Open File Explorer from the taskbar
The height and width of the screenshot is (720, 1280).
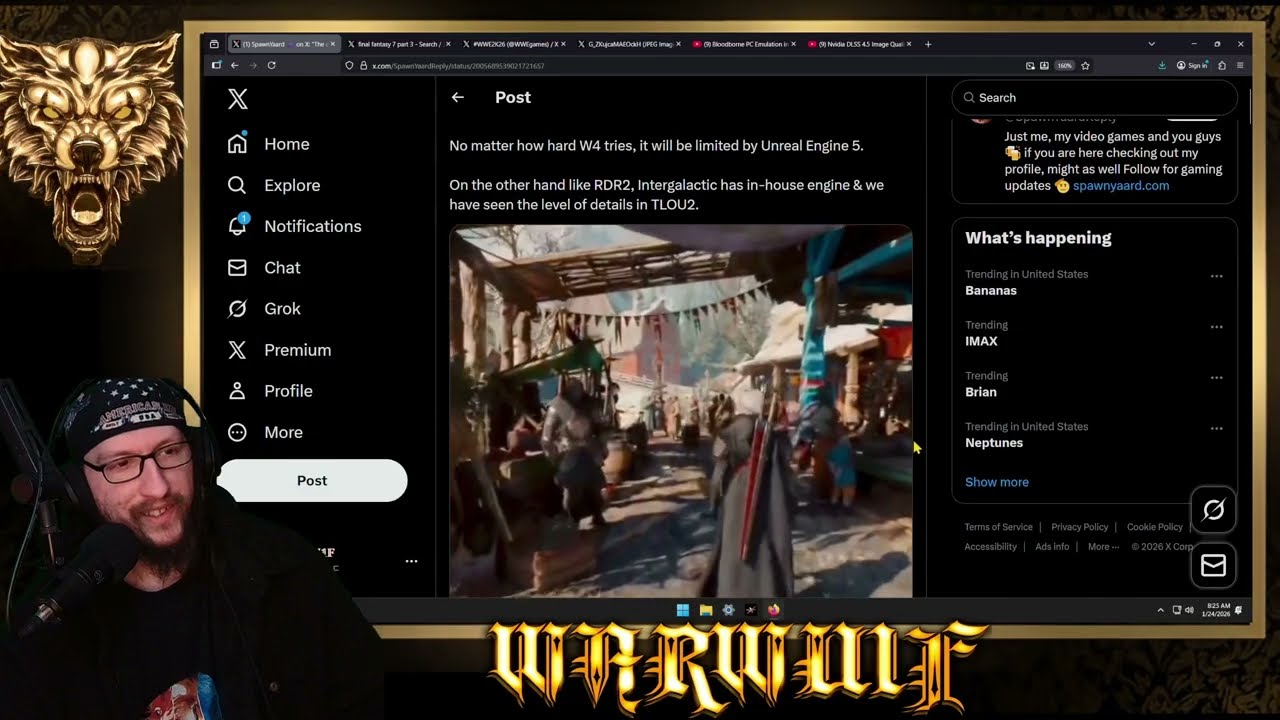coord(705,610)
